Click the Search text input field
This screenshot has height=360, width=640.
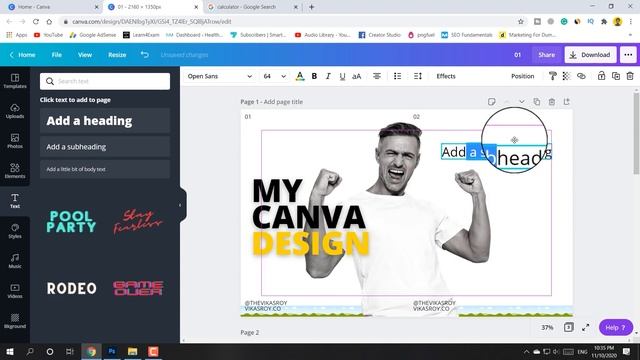[105, 81]
